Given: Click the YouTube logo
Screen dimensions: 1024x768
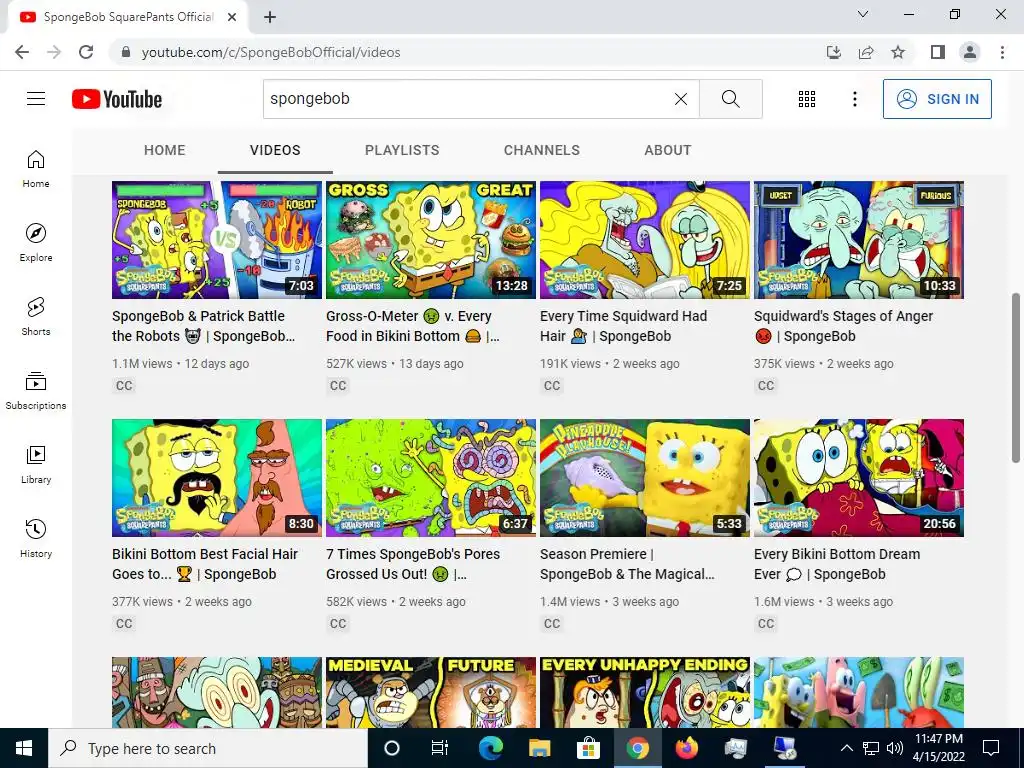Looking at the screenshot, I should [x=117, y=99].
